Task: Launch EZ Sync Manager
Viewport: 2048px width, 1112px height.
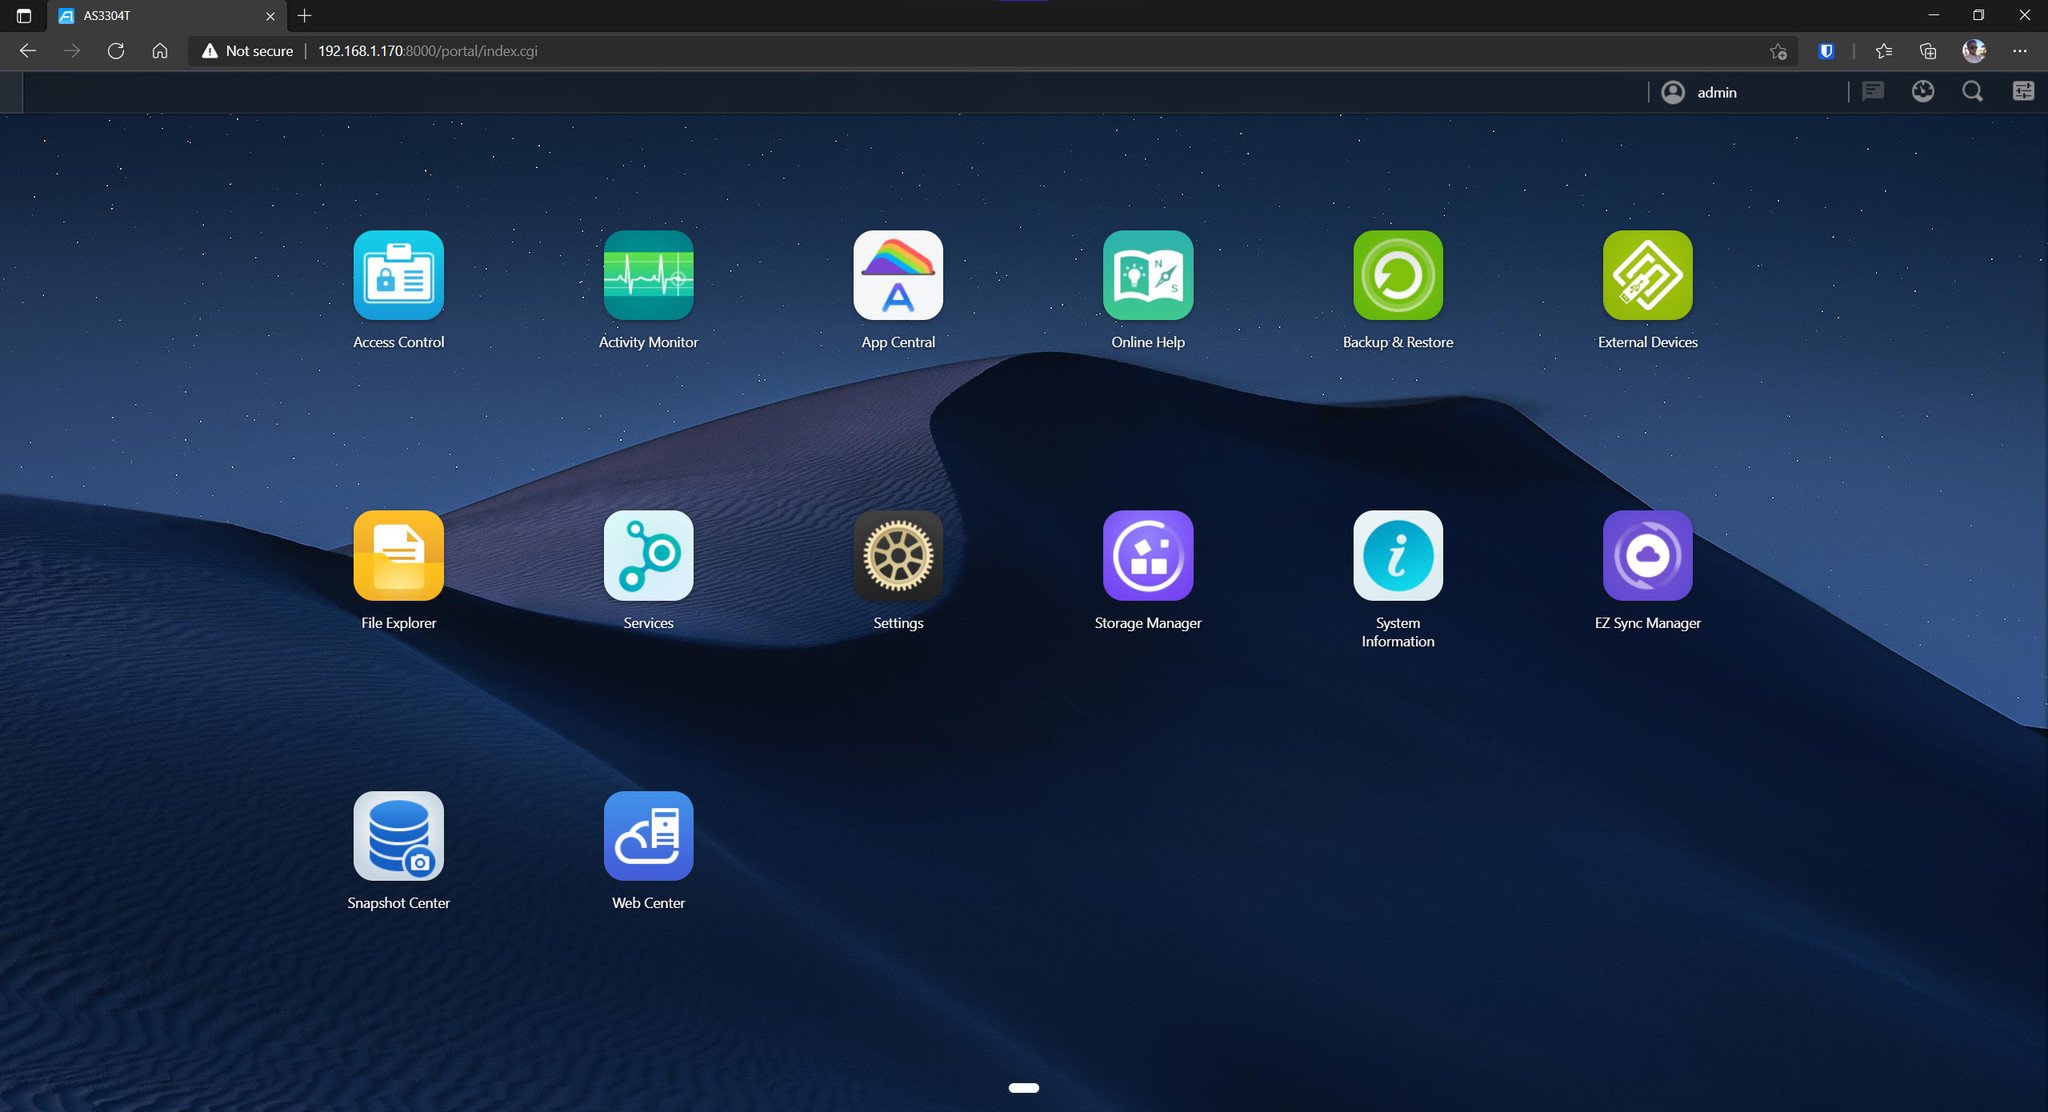Action: tap(1648, 556)
